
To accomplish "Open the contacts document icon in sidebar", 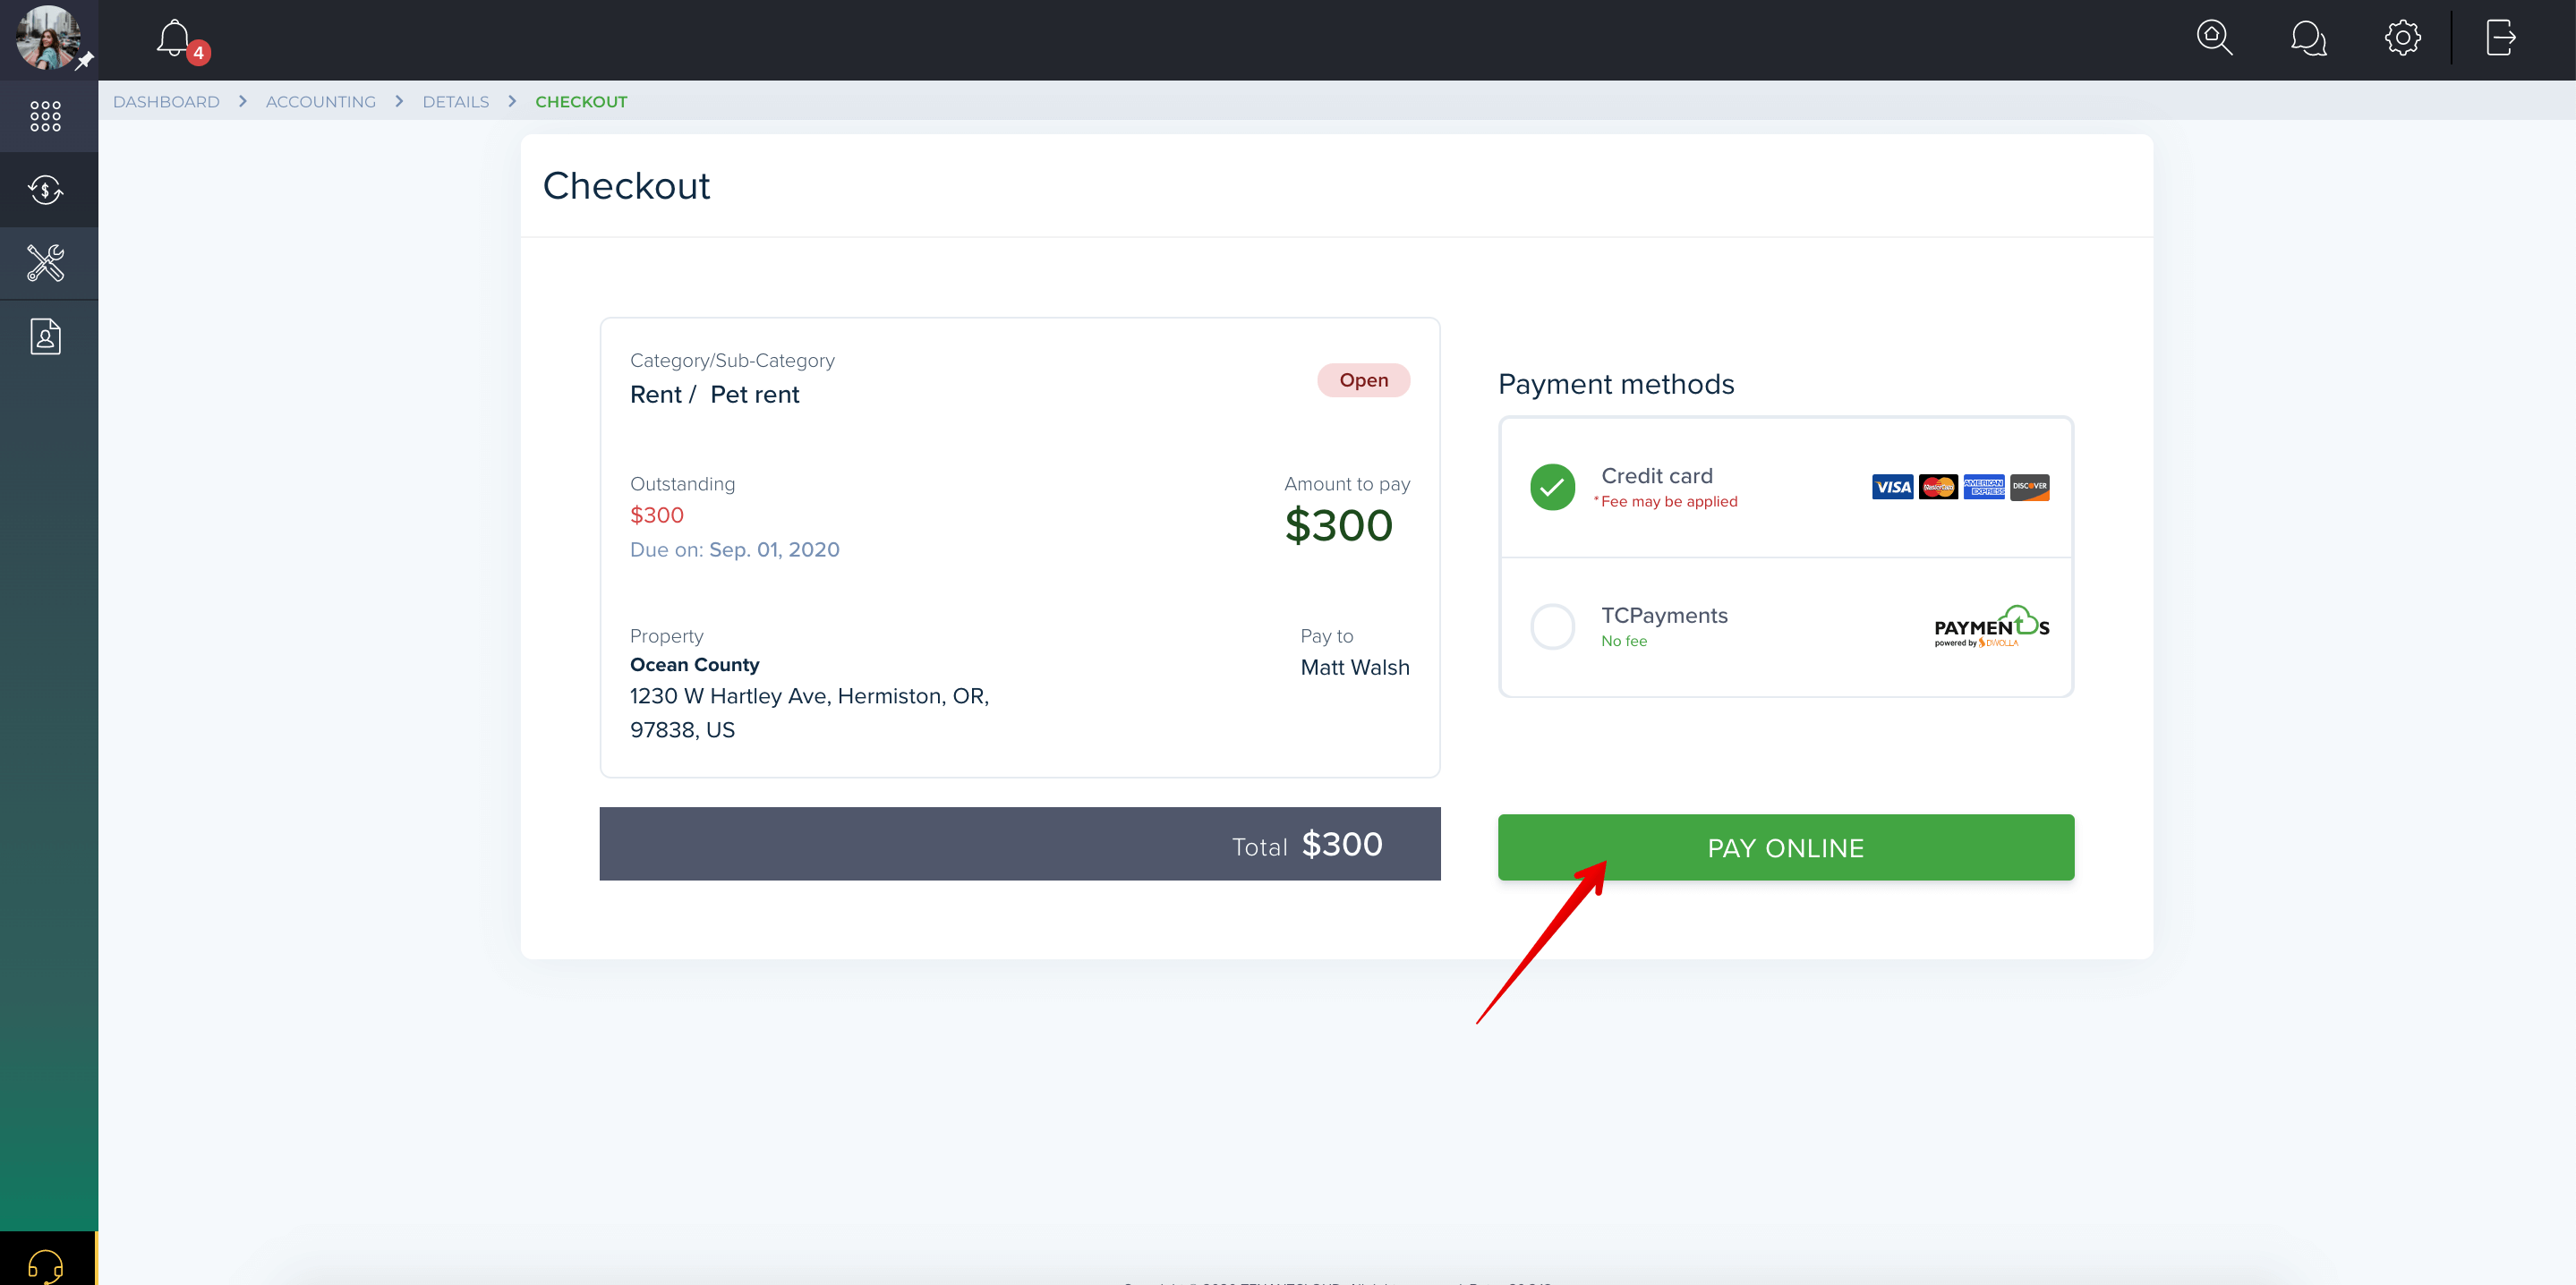I will pyautogui.click(x=46, y=337).
